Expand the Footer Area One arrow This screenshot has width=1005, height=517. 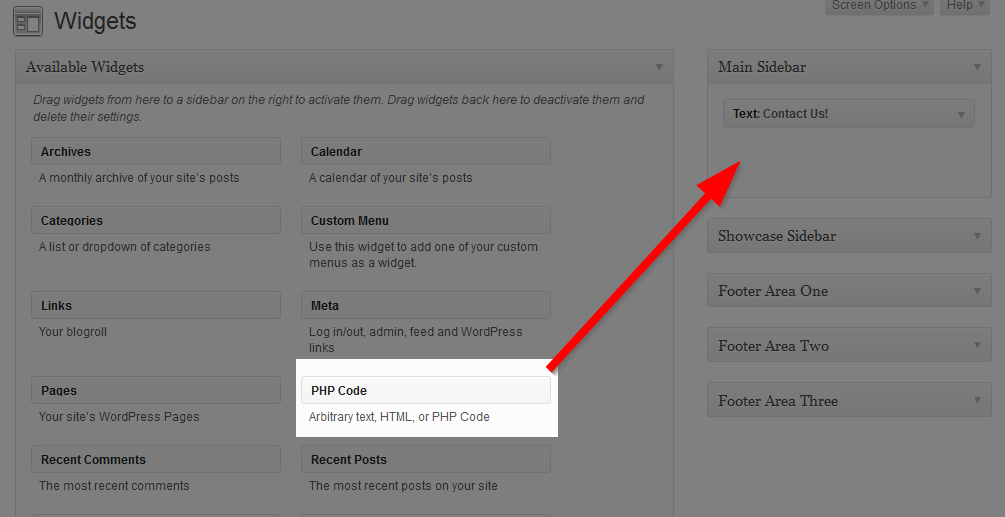(977, 291)
